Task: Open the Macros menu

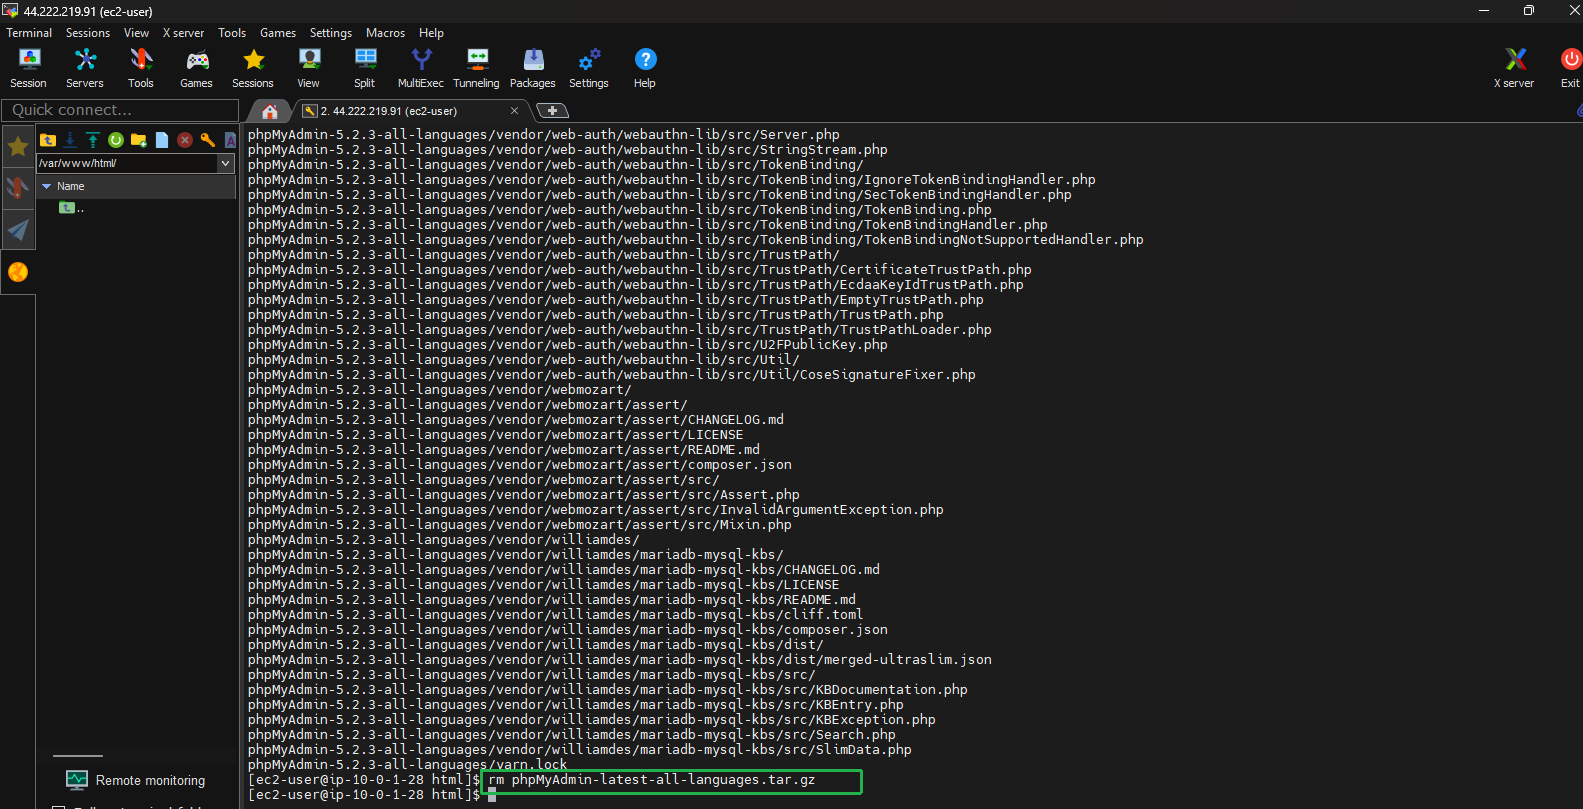Action: click(x=385, y=33)
